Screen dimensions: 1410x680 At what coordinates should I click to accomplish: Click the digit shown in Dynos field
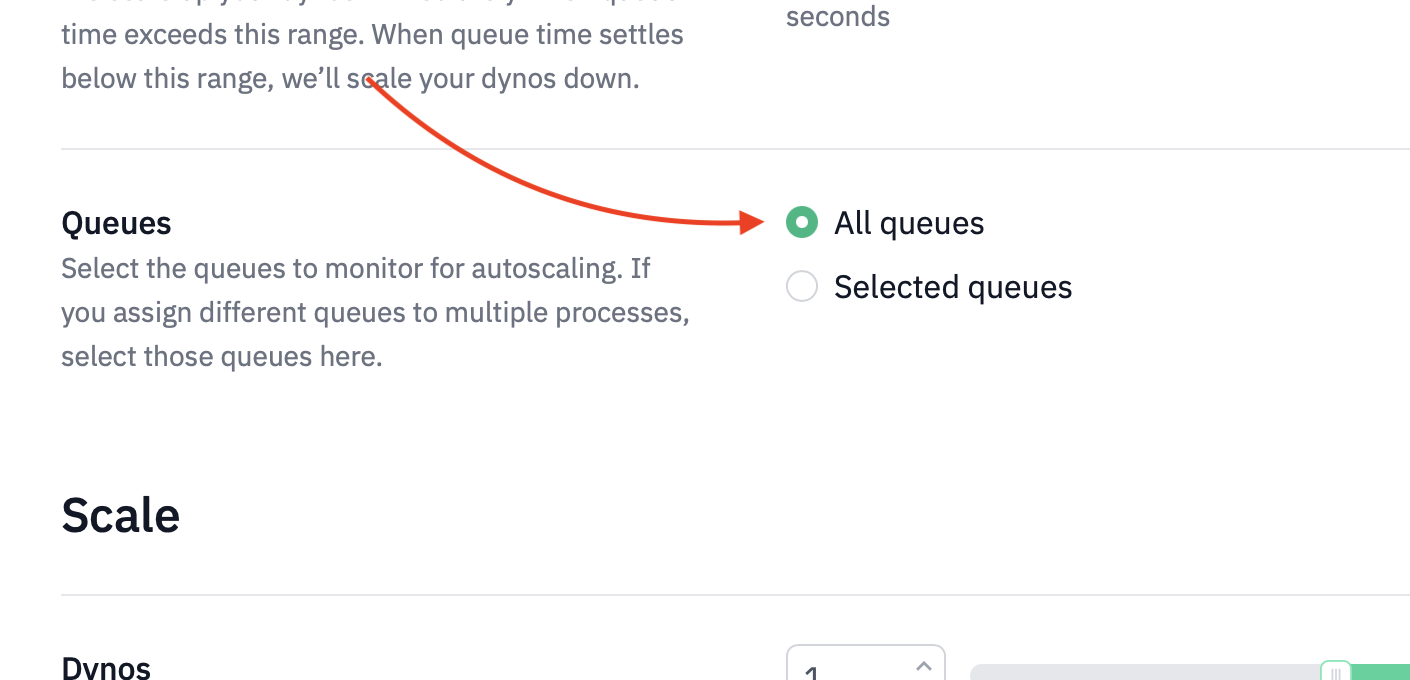(811, 674)
